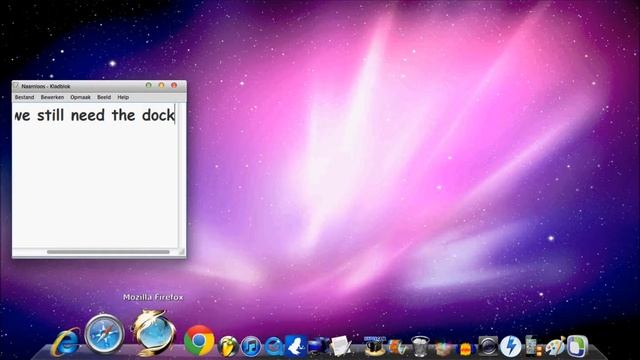Launch Google Chrome from the dock

[199, 340]
